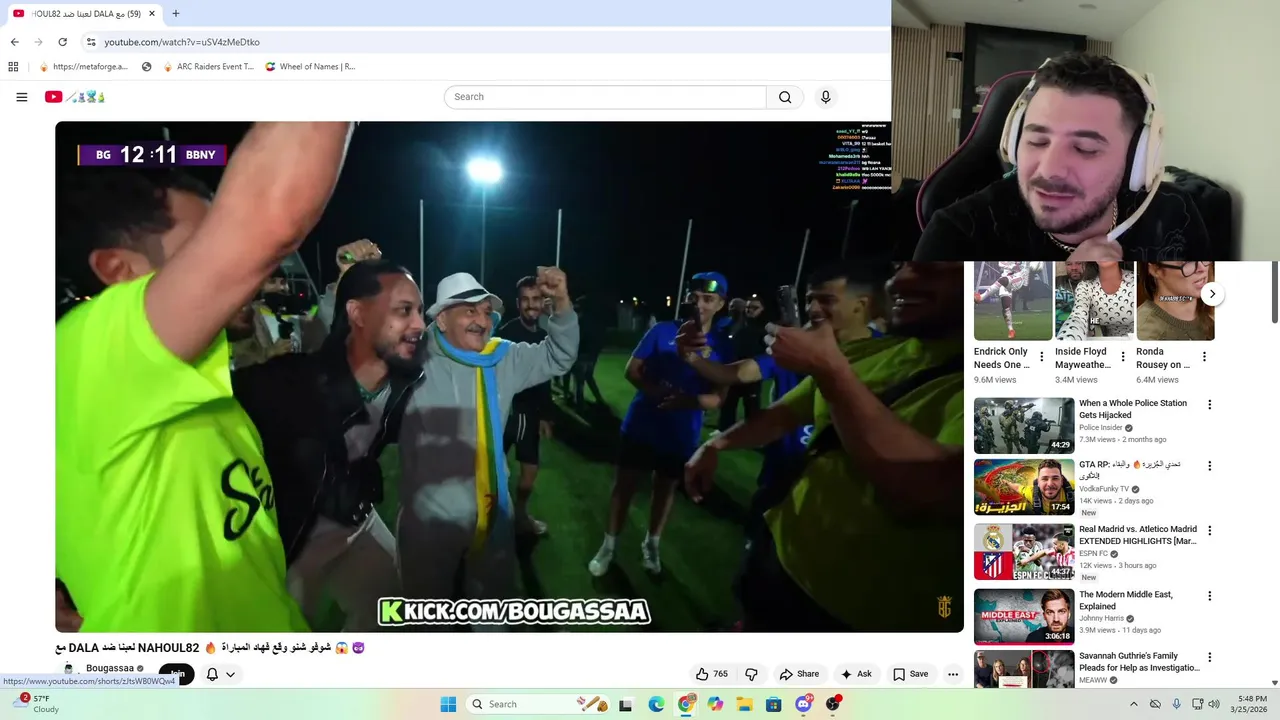
Task: Open a new browser tab
Action: 176,14
